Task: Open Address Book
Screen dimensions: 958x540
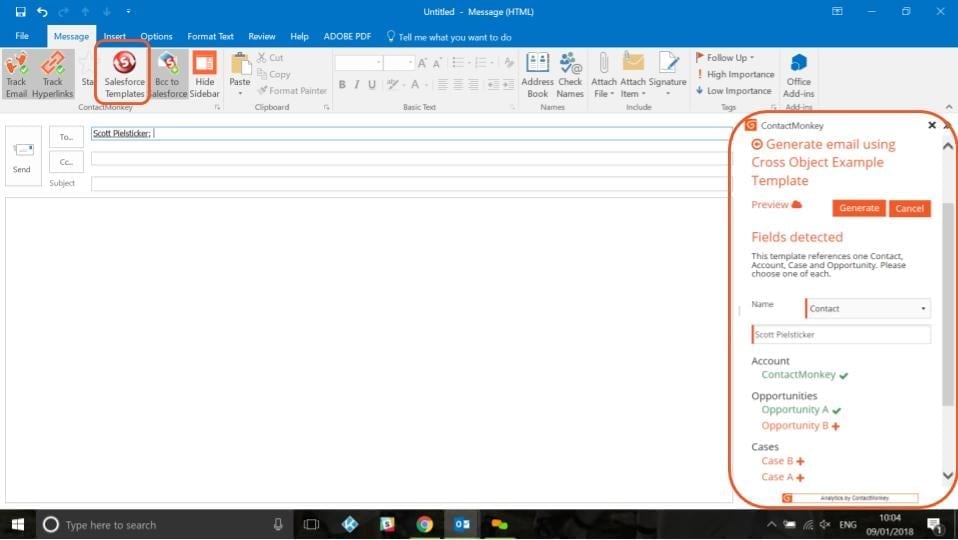Action: click(537, 75)
